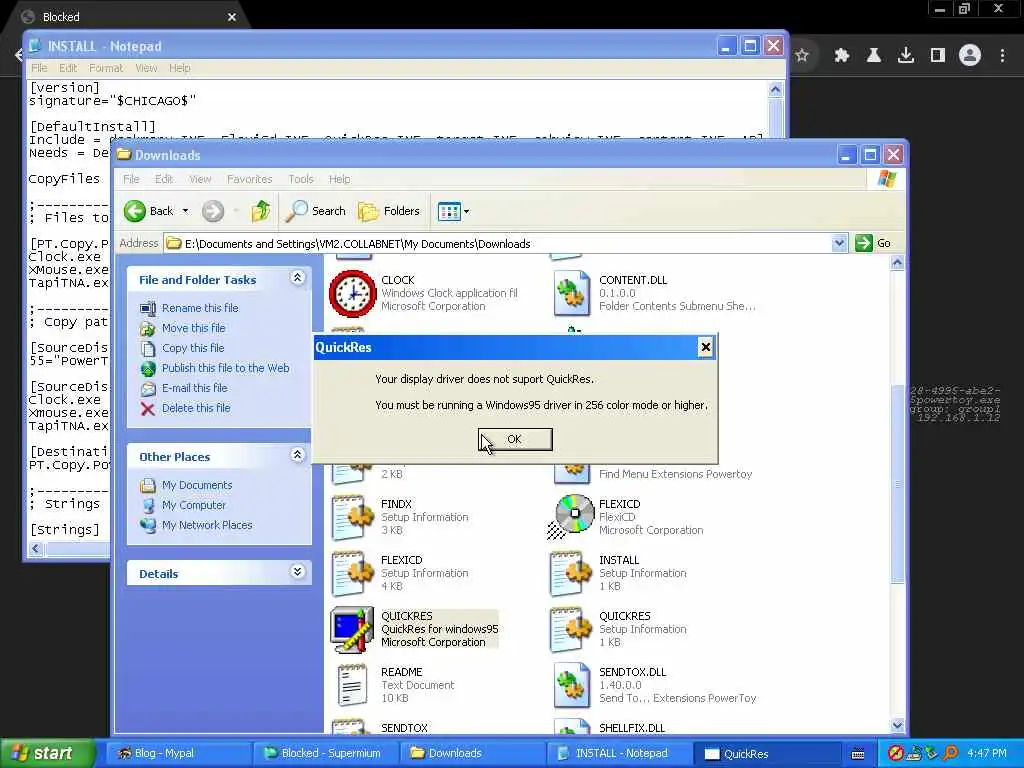
Task: Open the Back history dropdown arrow
Action: point(185,211)
